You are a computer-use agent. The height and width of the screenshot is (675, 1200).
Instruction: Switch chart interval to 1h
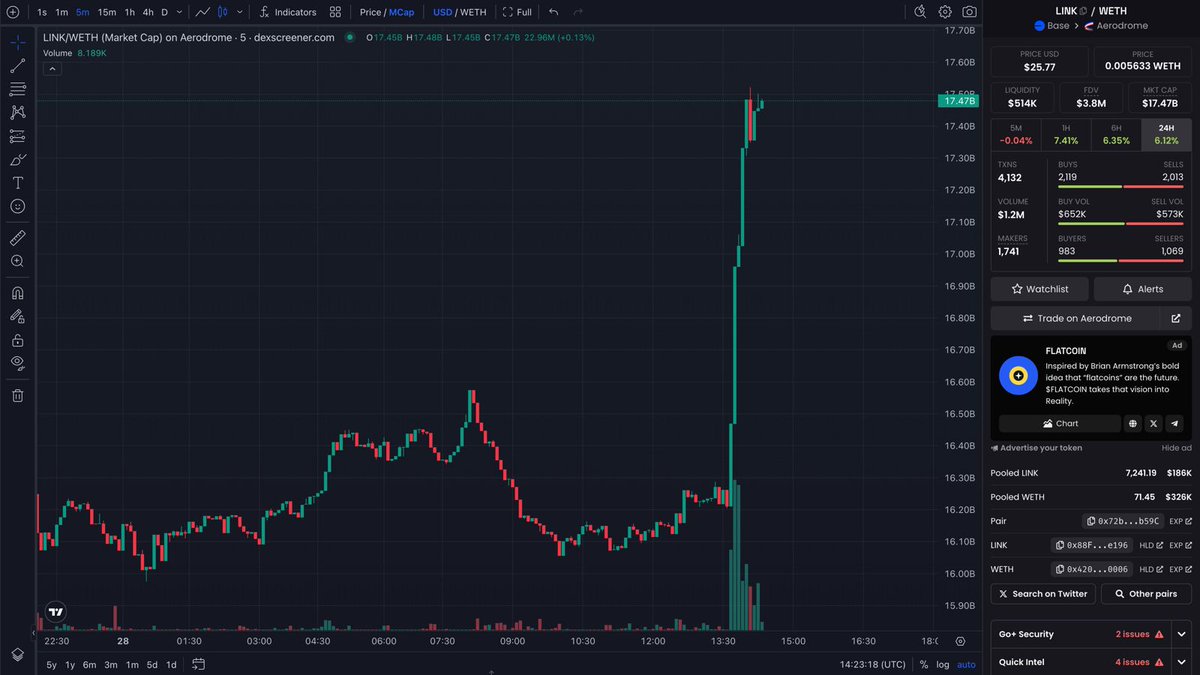point(130,12)
